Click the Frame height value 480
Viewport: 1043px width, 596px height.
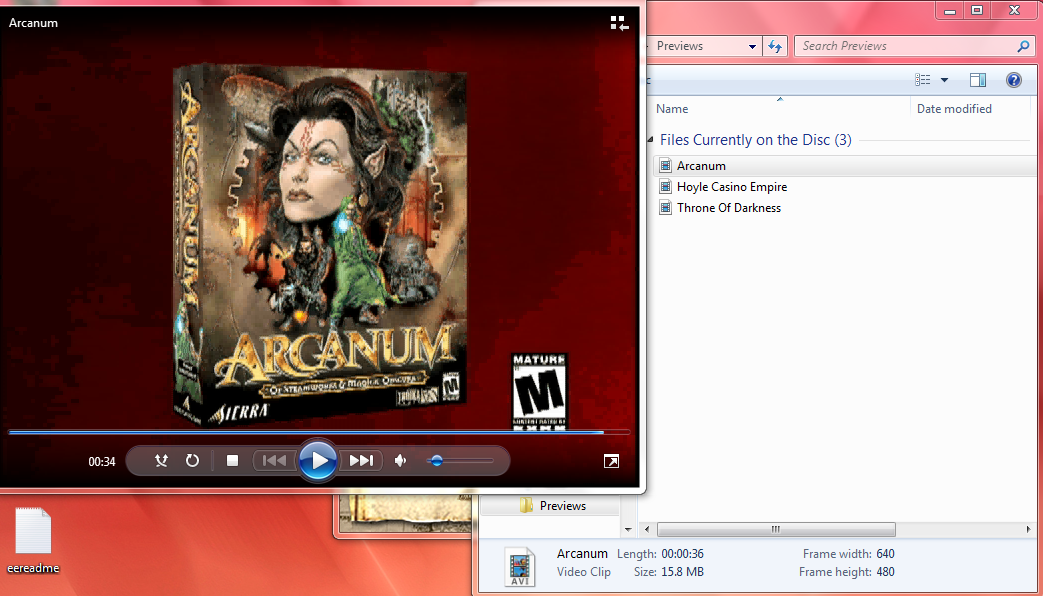pos(885,572)
